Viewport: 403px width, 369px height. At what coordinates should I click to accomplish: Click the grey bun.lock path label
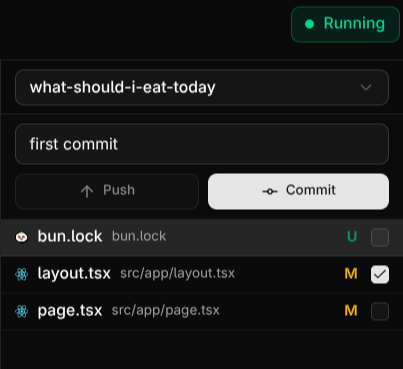tap(139, 236)
